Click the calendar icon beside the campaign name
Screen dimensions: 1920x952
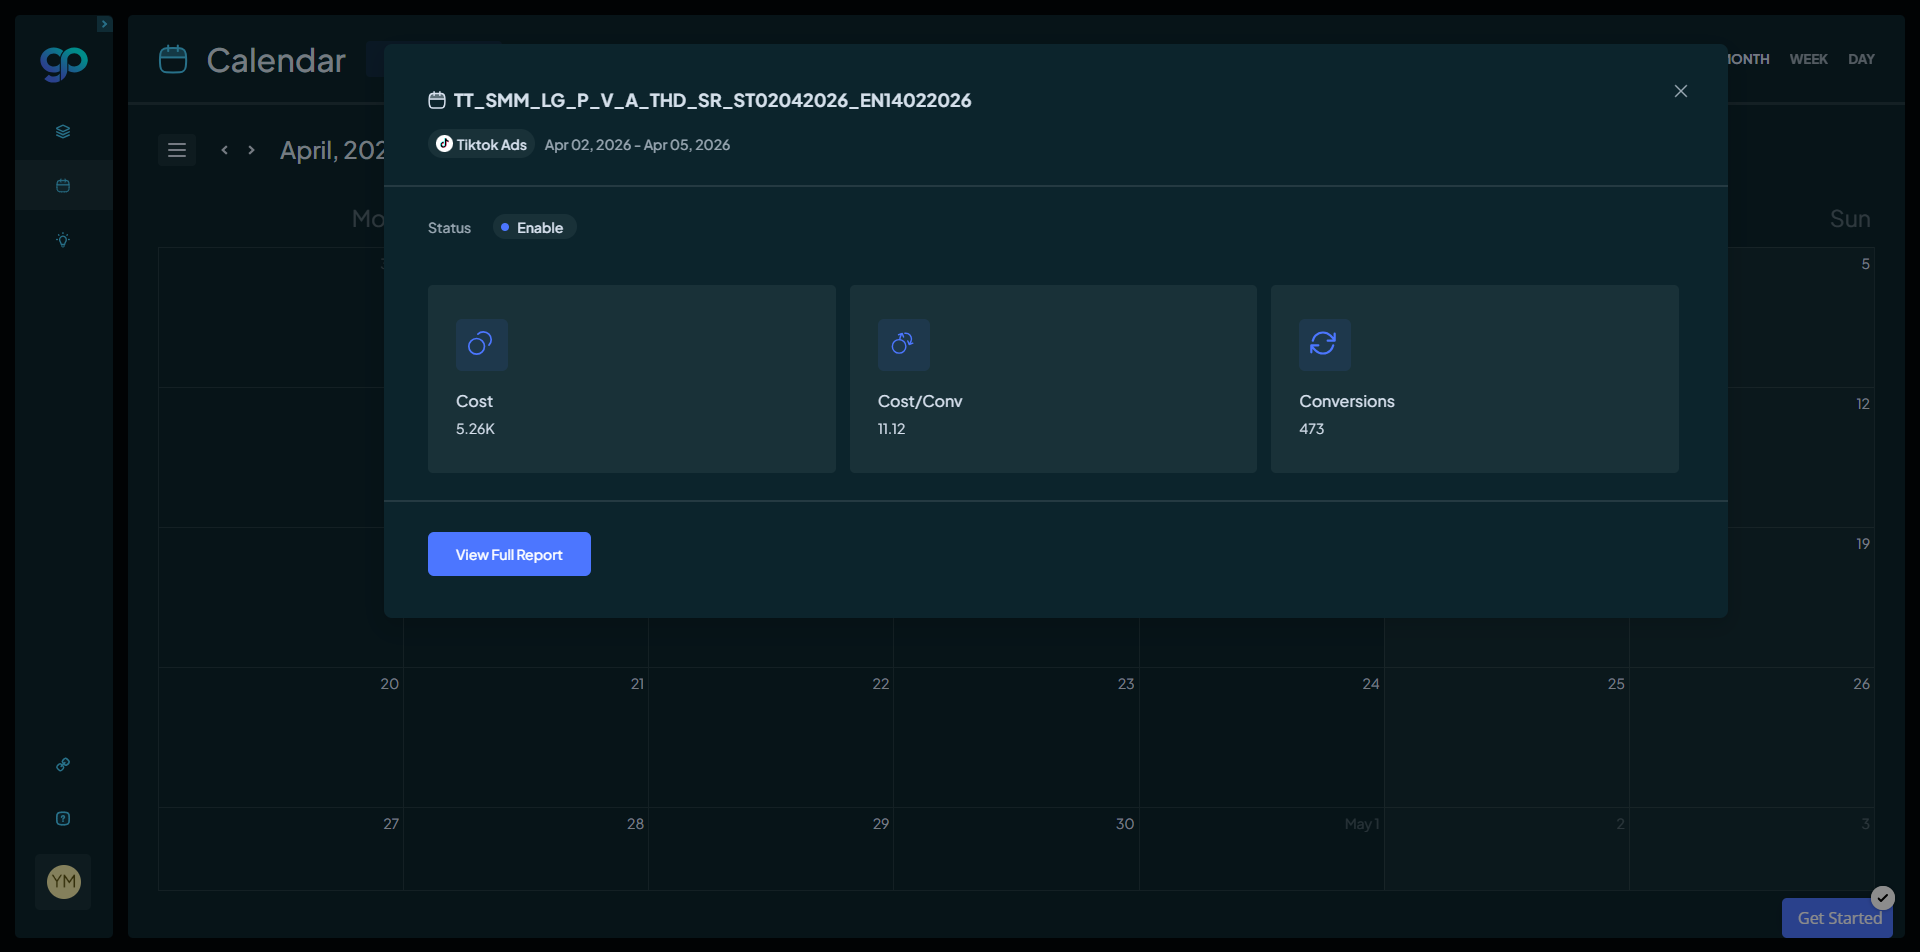click(x=437, y=100)
